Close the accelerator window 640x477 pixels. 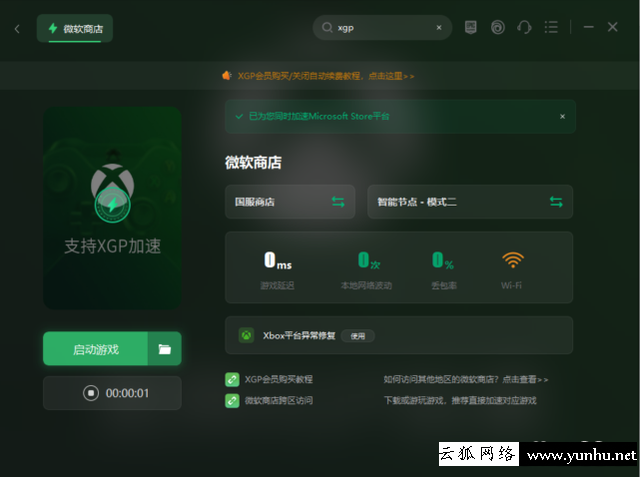612,27
